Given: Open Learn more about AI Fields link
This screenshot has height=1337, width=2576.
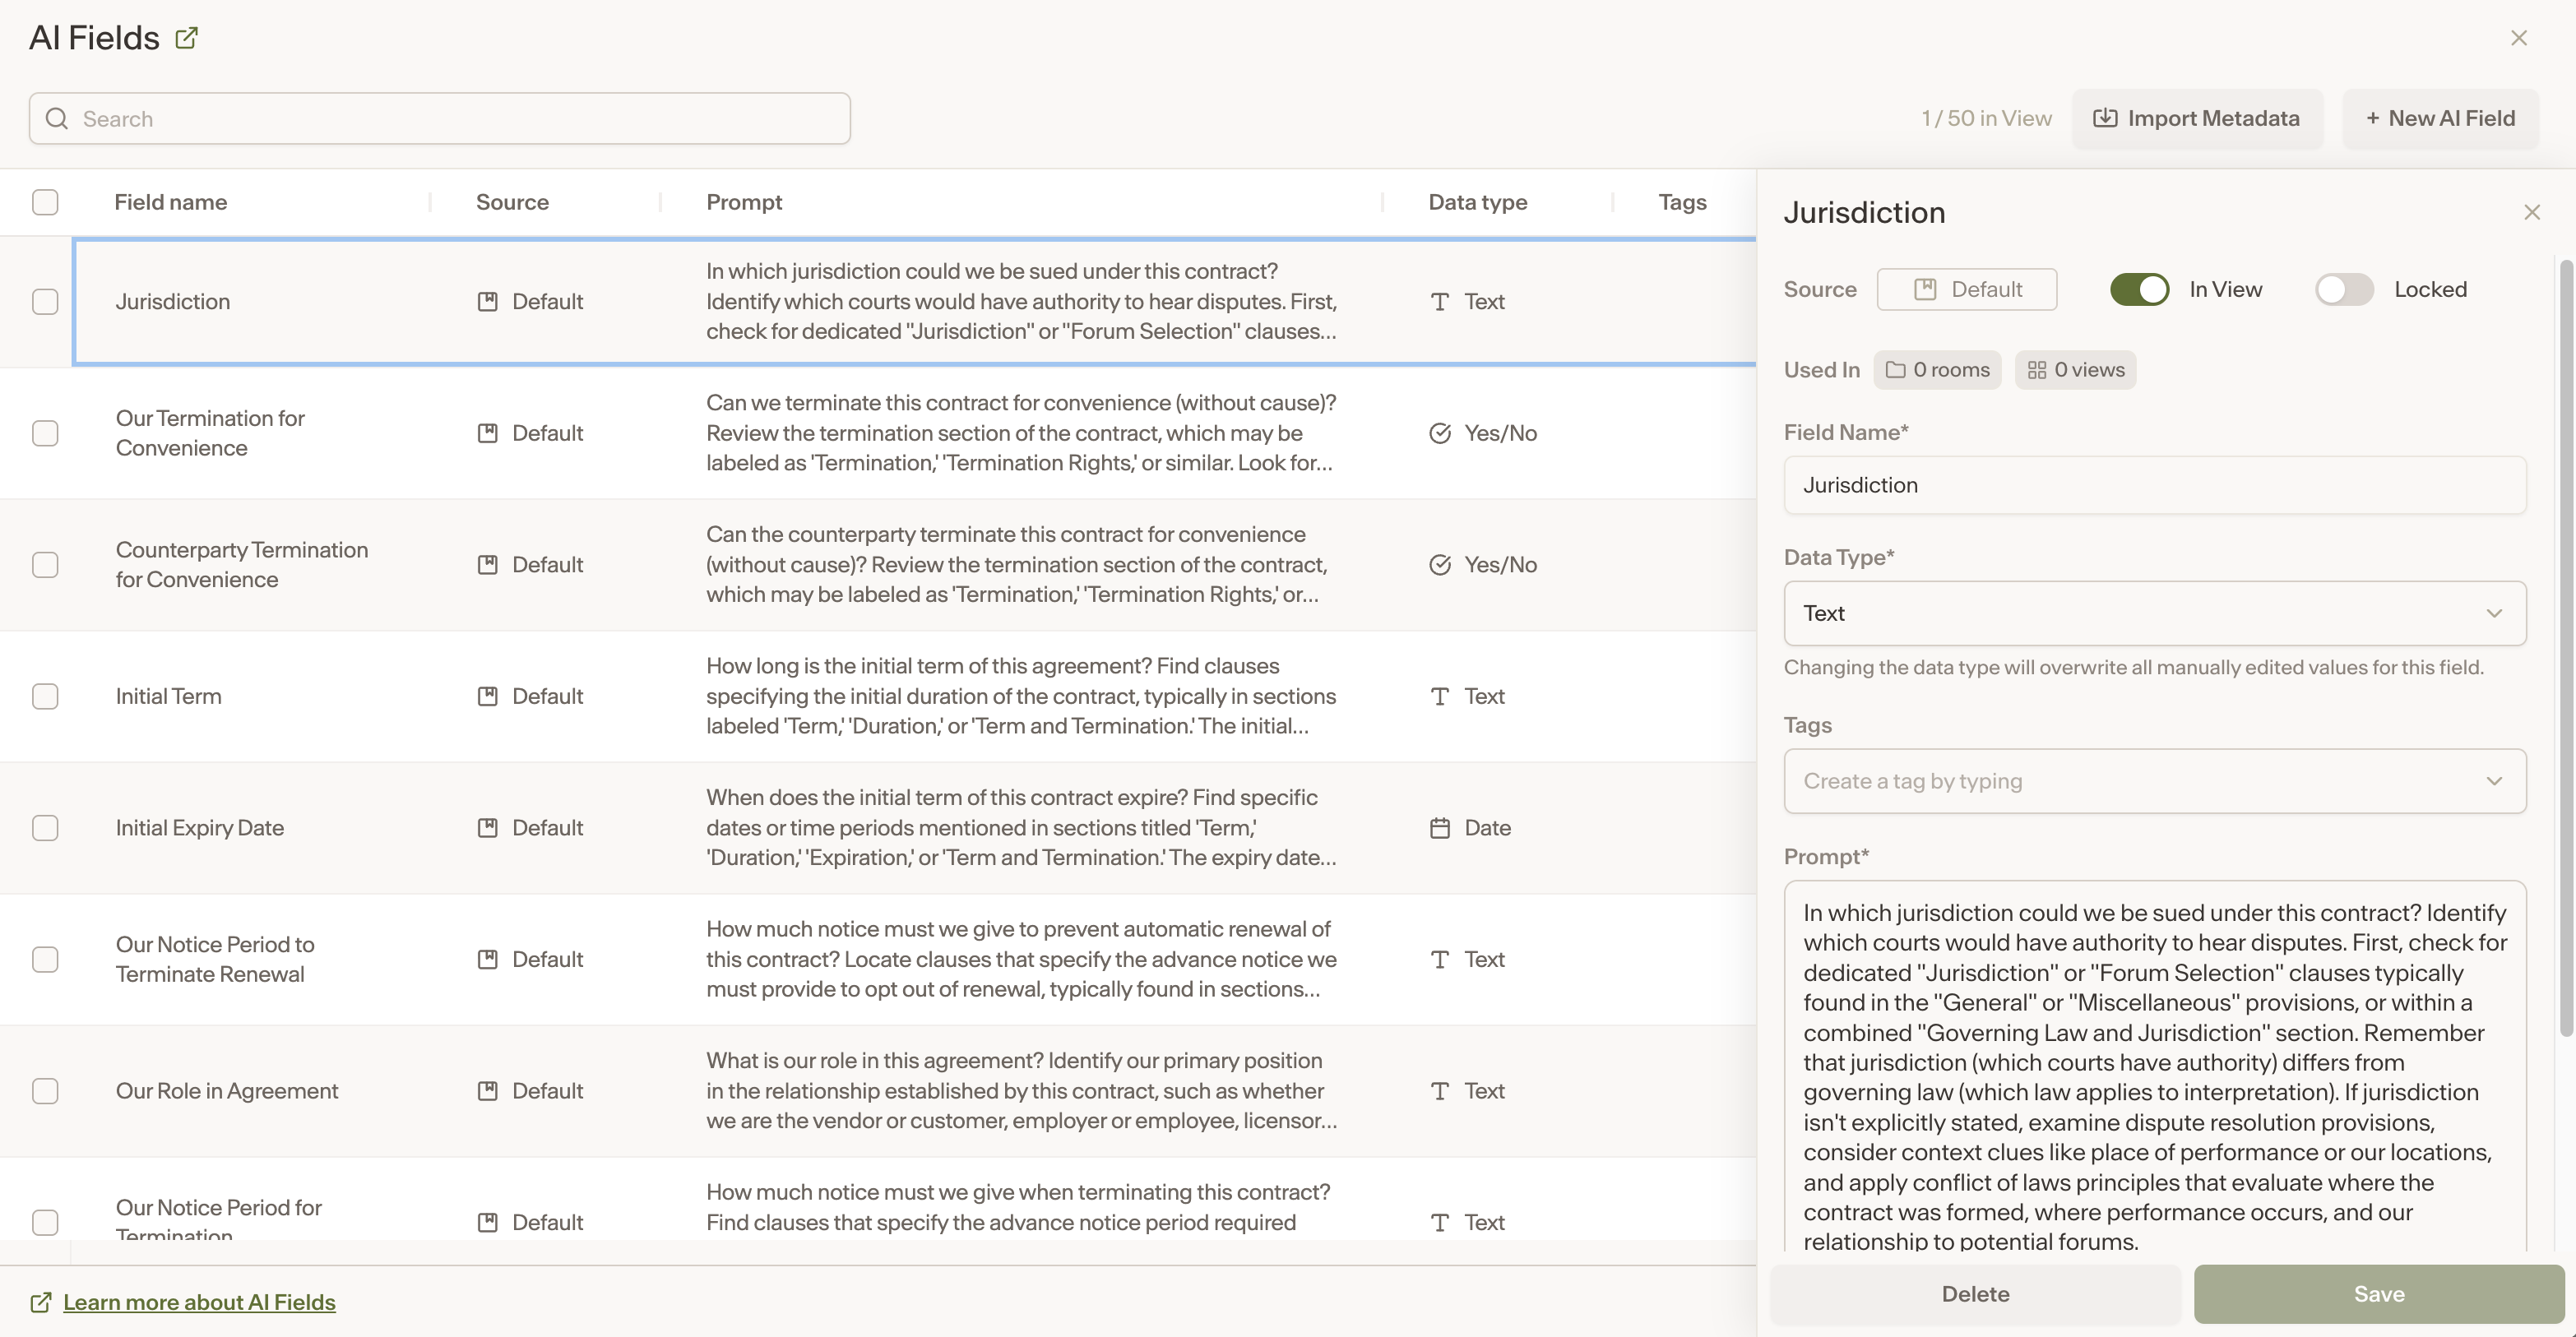Looking at the screenshot, I should (199, 1302).
